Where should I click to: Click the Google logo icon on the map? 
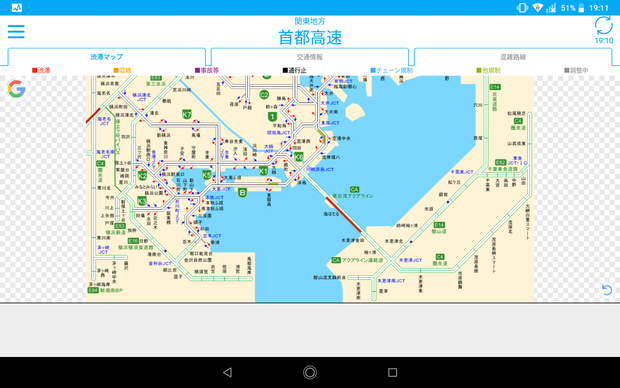pos(17,89)
